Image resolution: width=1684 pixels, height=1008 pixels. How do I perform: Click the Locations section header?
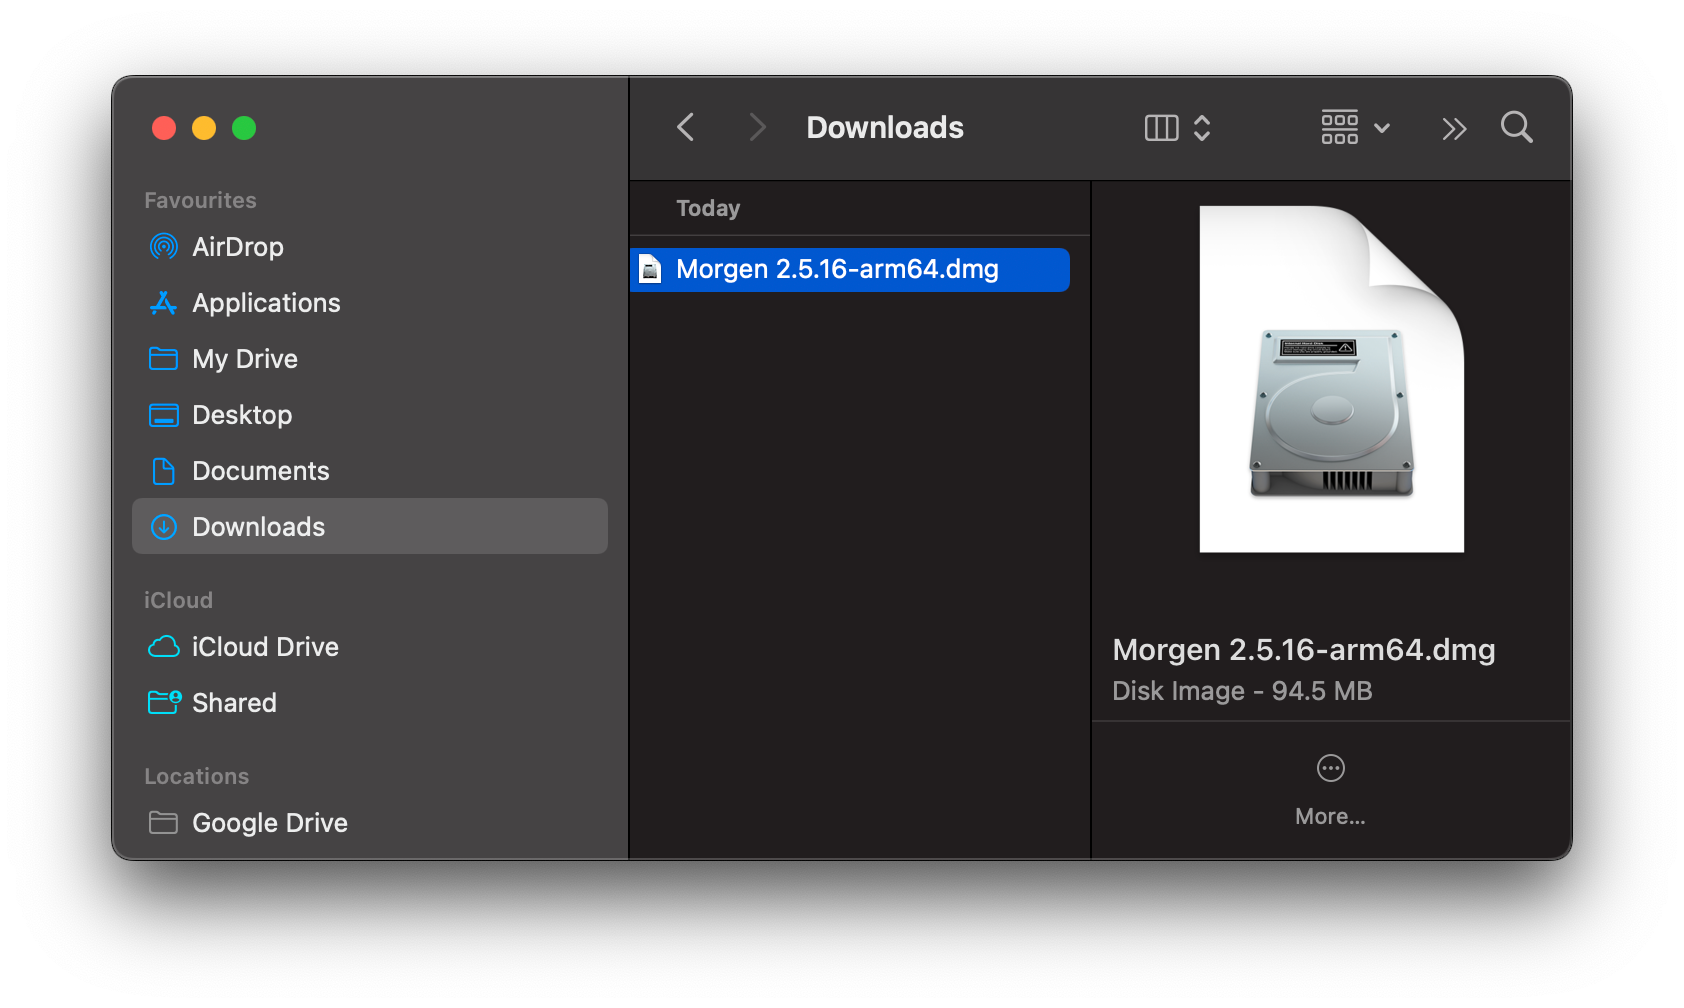[x=196, y=776]
